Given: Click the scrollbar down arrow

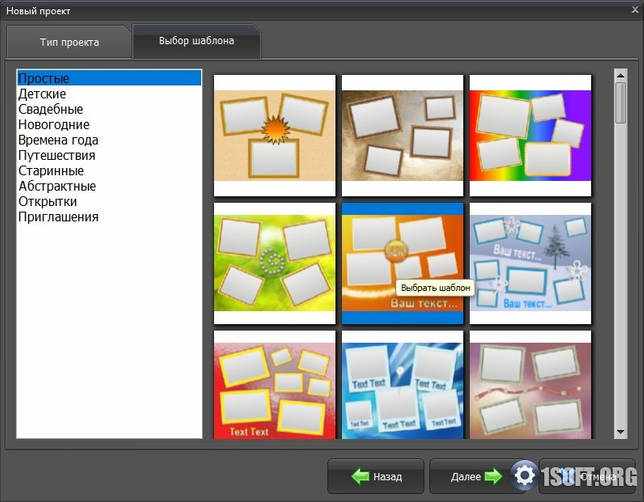Looking at the screenshot, I should 621,432.
